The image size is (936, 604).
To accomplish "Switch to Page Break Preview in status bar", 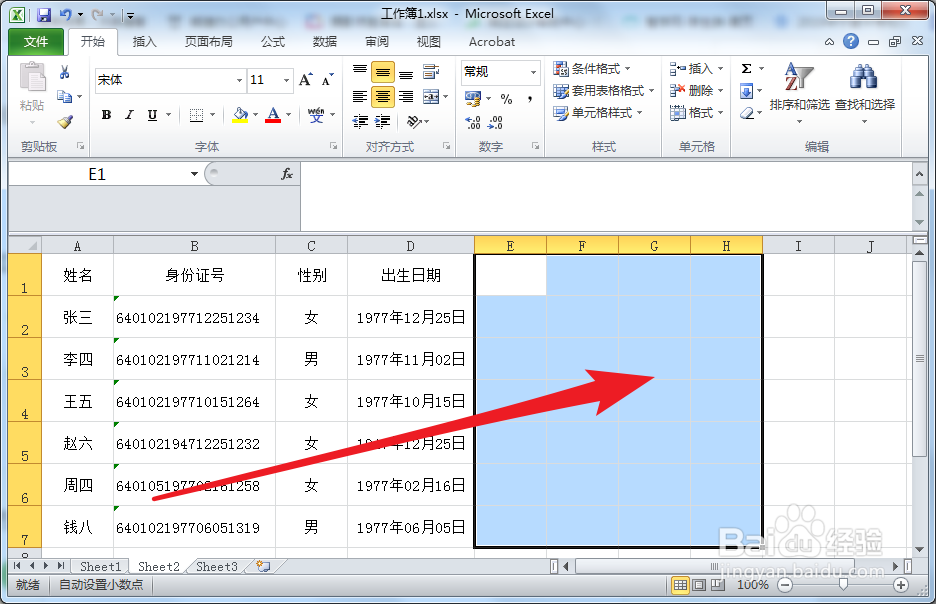I will 718,585.
